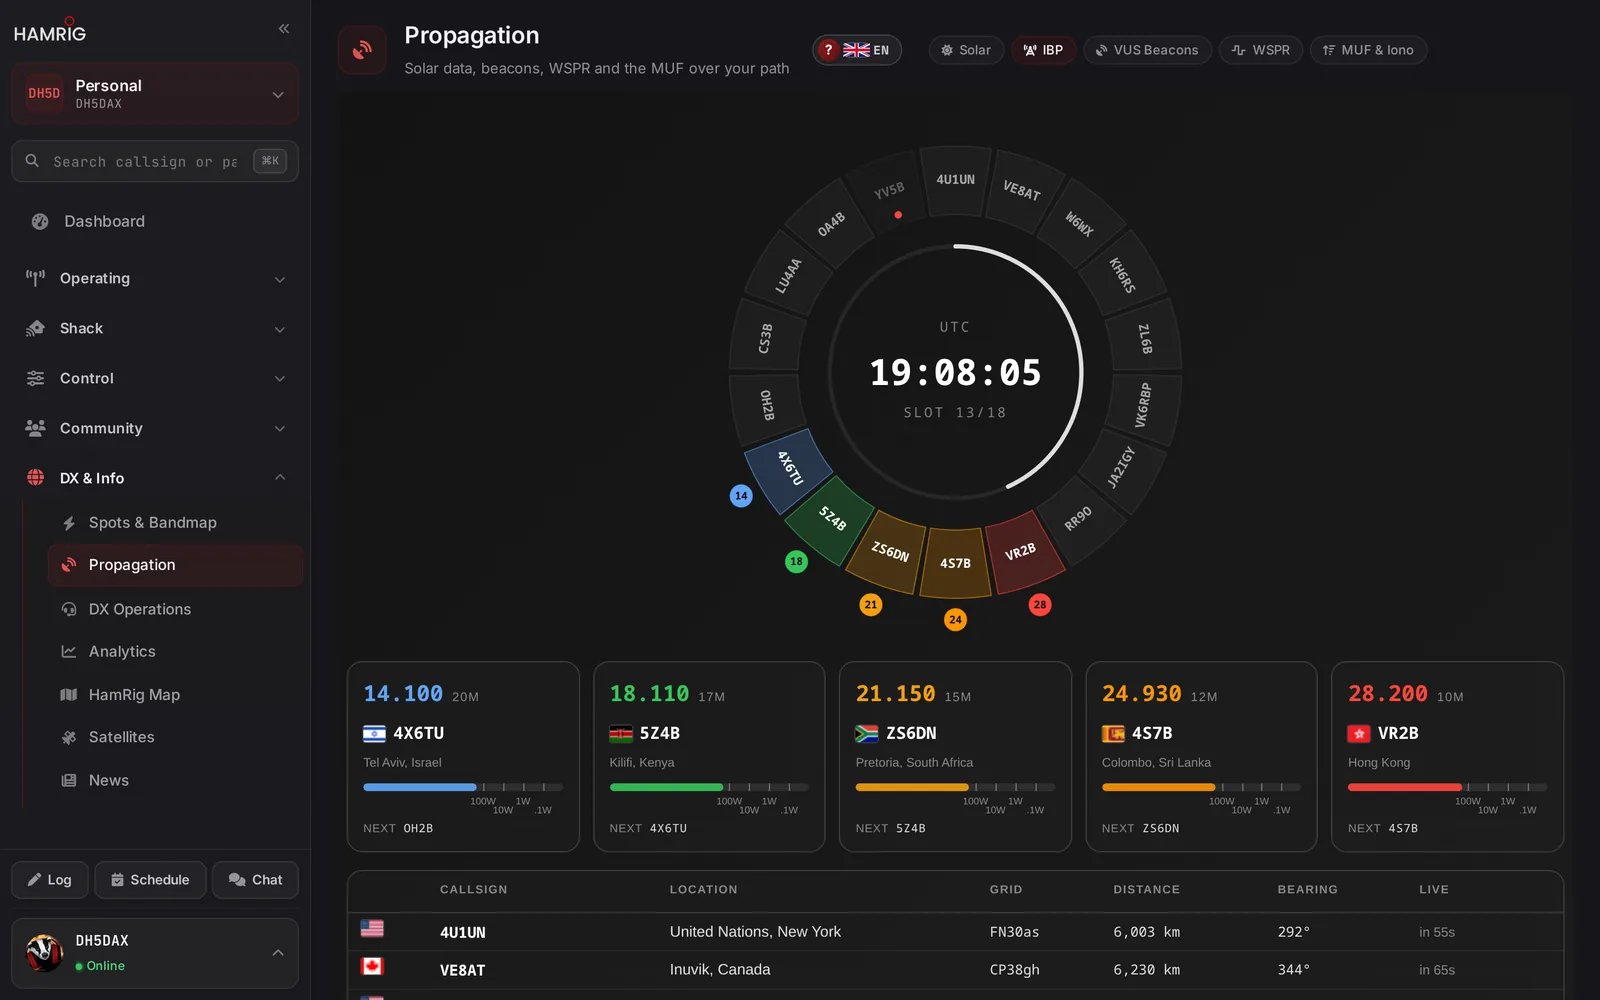Click the BEARING column header
Image resolution: width=1600 pixels, height=1000 pixels.
tap(1307, 890)
